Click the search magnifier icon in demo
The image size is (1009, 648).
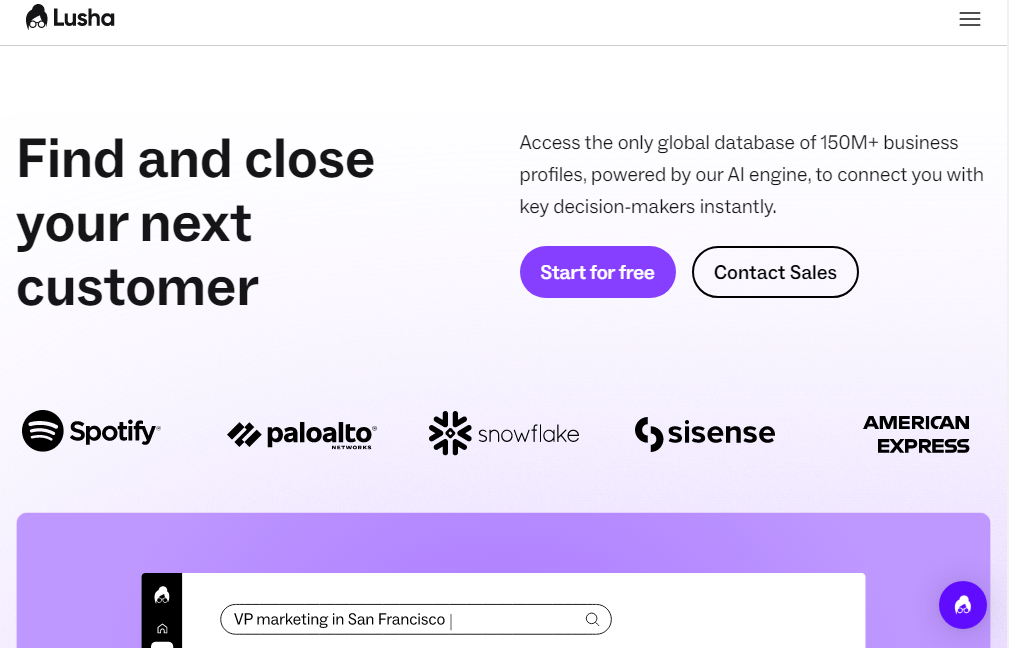click(x=592, y=619)
